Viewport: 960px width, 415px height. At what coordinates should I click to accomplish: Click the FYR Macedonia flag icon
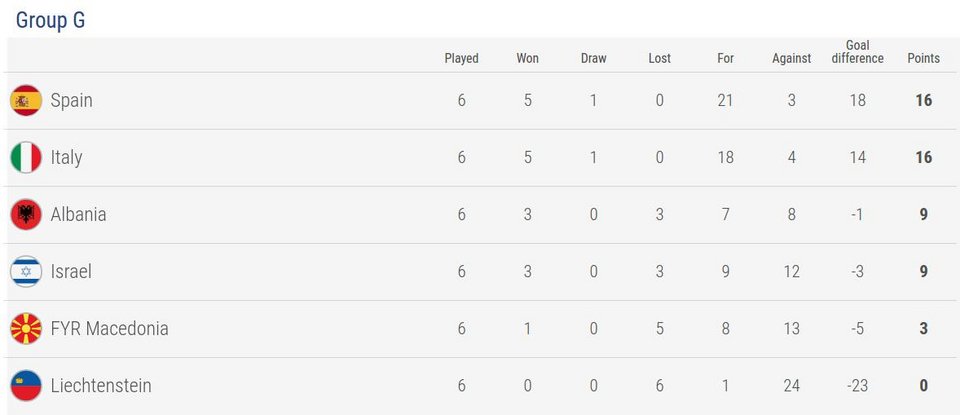[26, 329]
